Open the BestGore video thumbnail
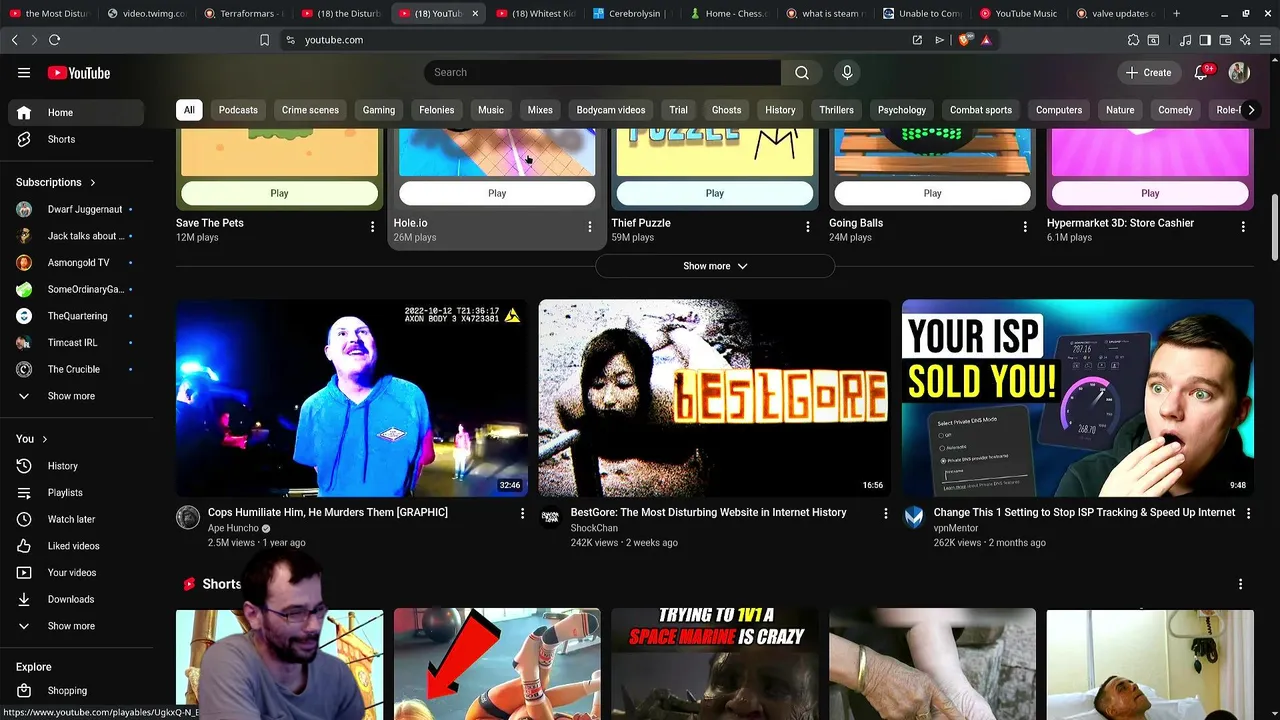Viewport: 1280px width, 720px height. pyautogui.click(x=714, y=398)
